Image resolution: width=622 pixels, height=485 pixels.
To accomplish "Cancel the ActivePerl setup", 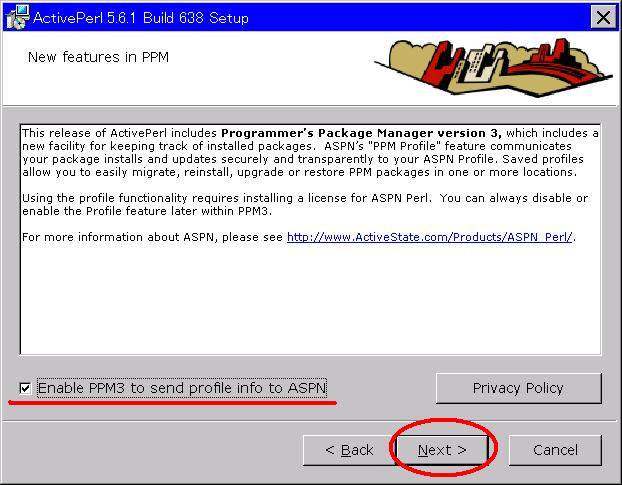I will click(x=555, y=450).
